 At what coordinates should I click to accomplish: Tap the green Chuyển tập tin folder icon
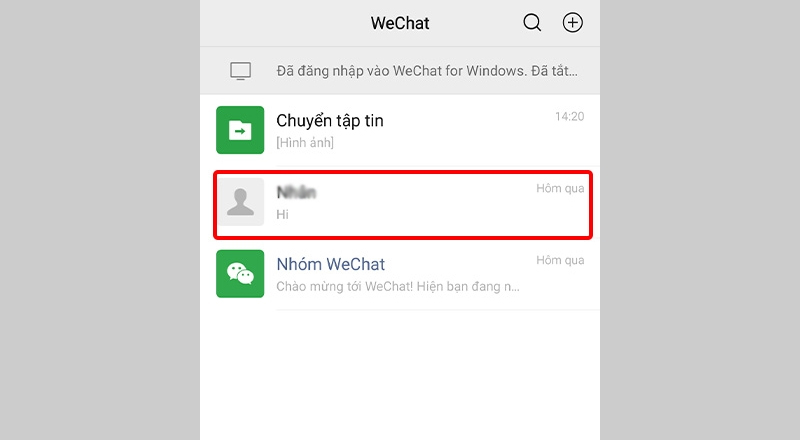click(240, 130)
